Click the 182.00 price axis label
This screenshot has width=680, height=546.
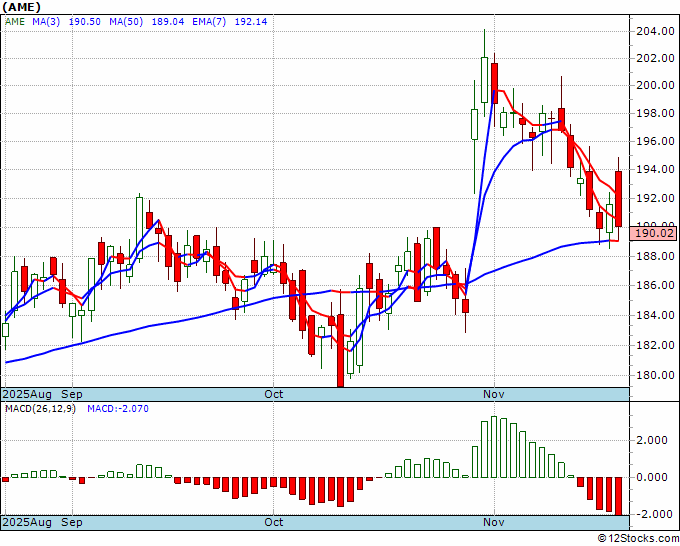(655, 345)
